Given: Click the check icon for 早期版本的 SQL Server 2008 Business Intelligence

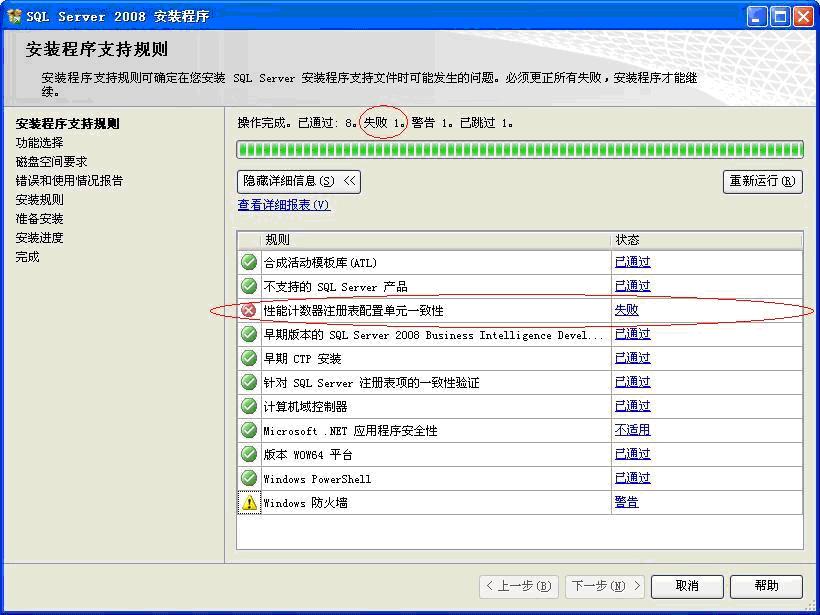Looking at the screenshot, I should [249, 334].
